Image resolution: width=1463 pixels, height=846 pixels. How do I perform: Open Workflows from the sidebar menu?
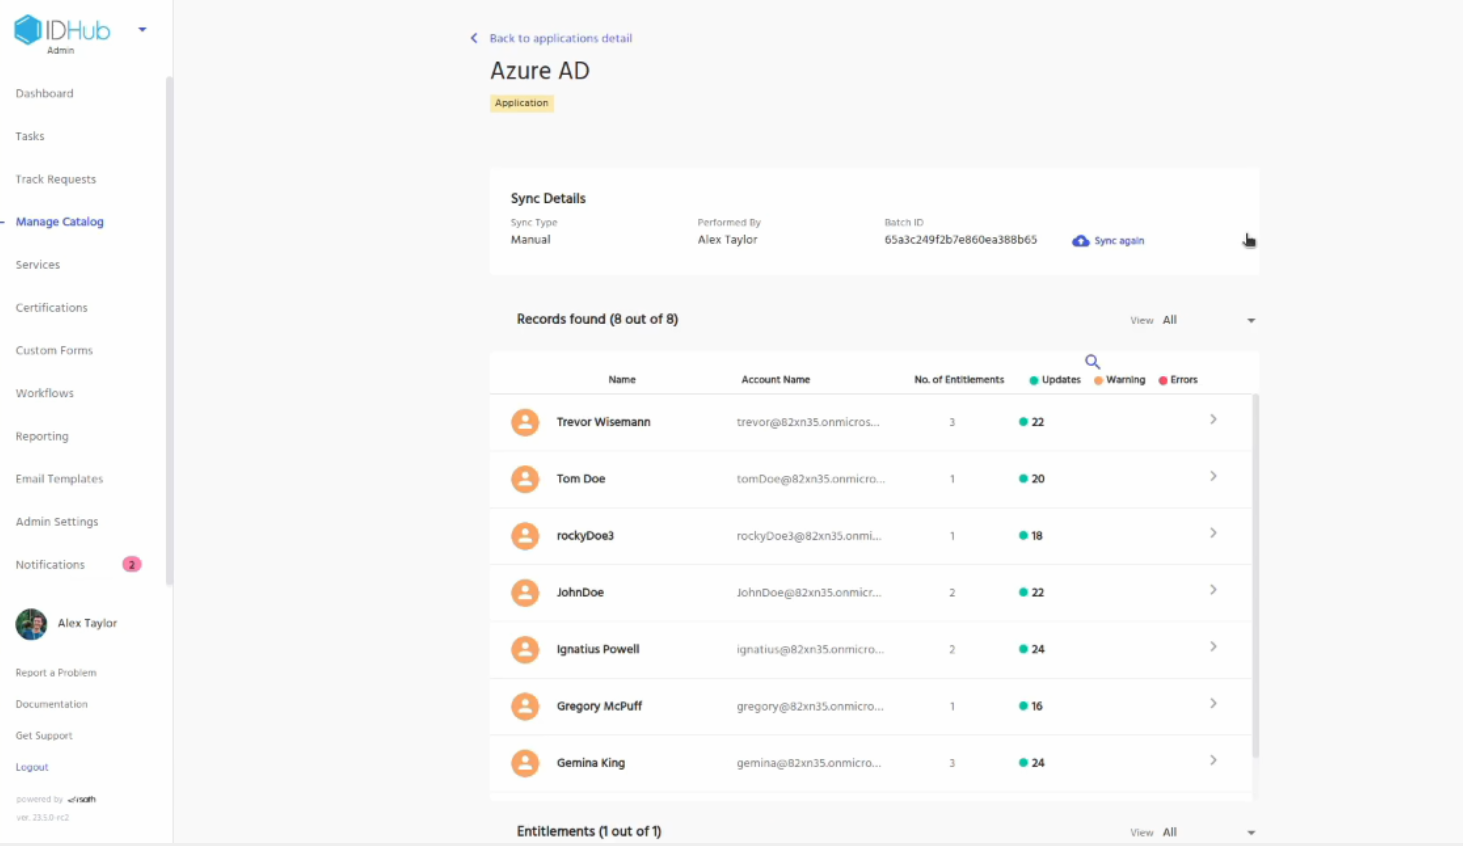[44, 394]
